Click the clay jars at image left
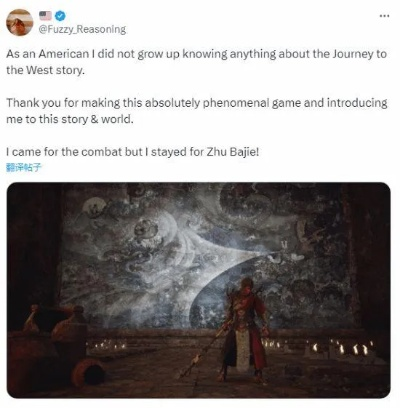Viewport: 400px width, 408px height. (53, 328)
